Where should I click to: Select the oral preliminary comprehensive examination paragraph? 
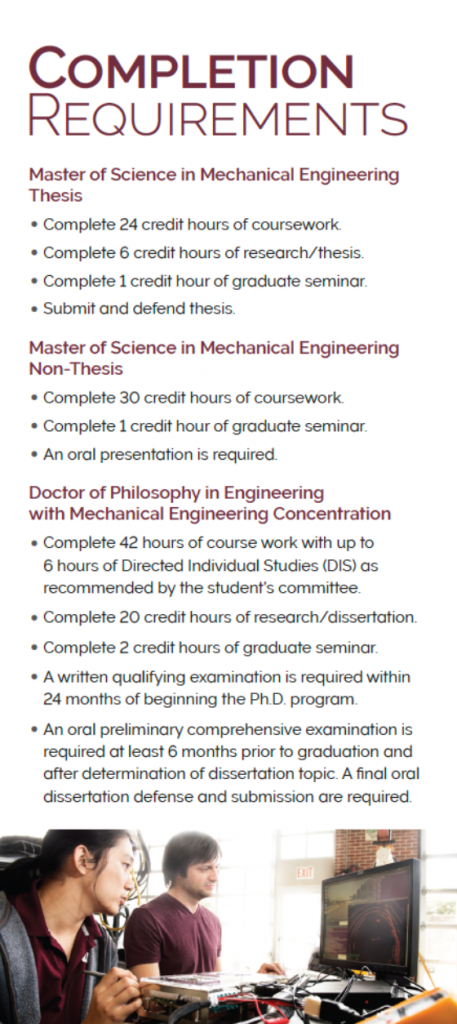(225, 762)
